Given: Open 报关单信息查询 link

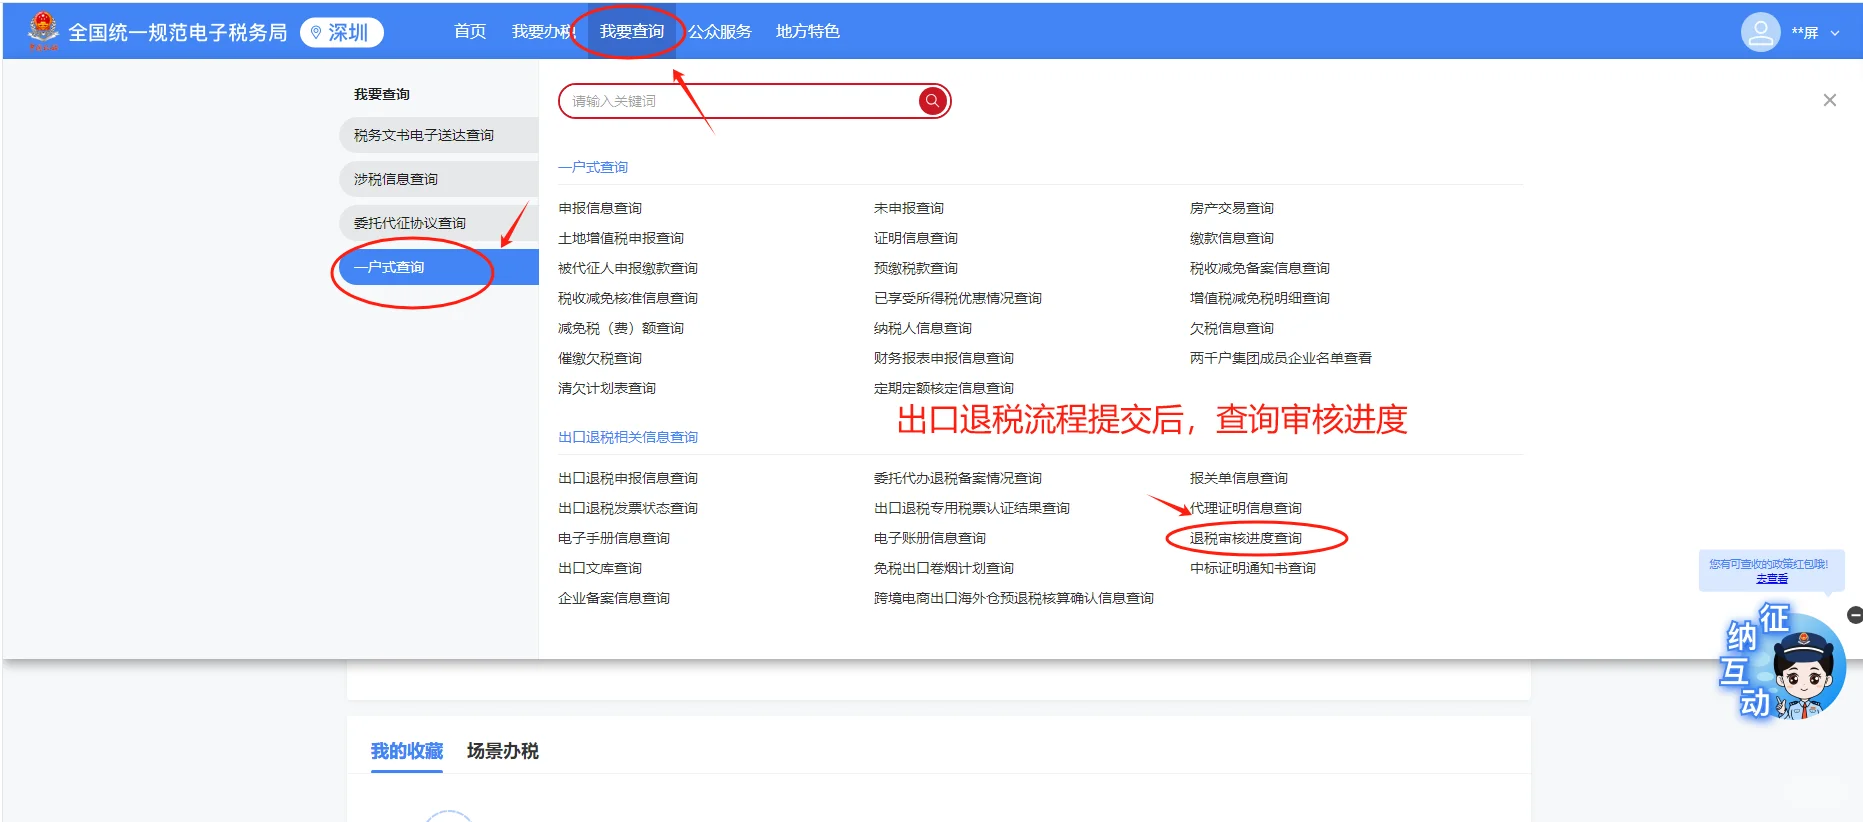Looking at the screenshot, I should 1239,478.
